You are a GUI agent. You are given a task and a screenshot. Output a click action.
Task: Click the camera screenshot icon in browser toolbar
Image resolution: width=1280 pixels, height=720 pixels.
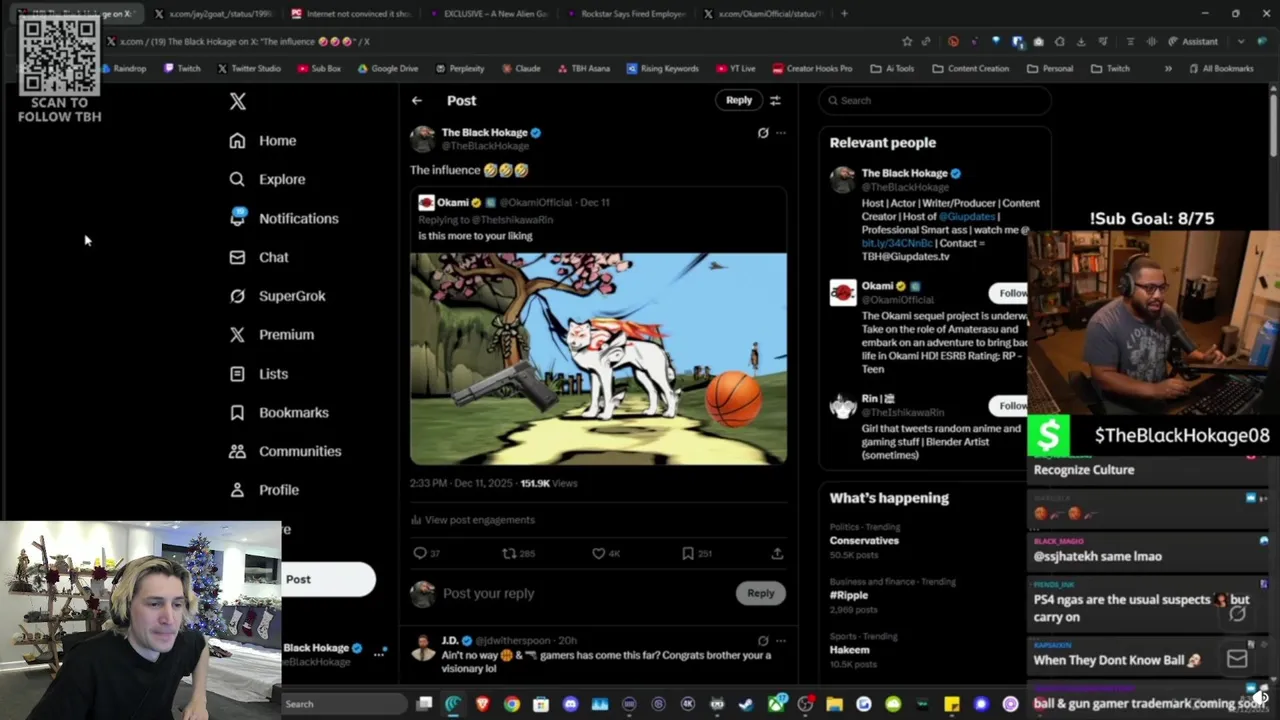coord(1039,42)
